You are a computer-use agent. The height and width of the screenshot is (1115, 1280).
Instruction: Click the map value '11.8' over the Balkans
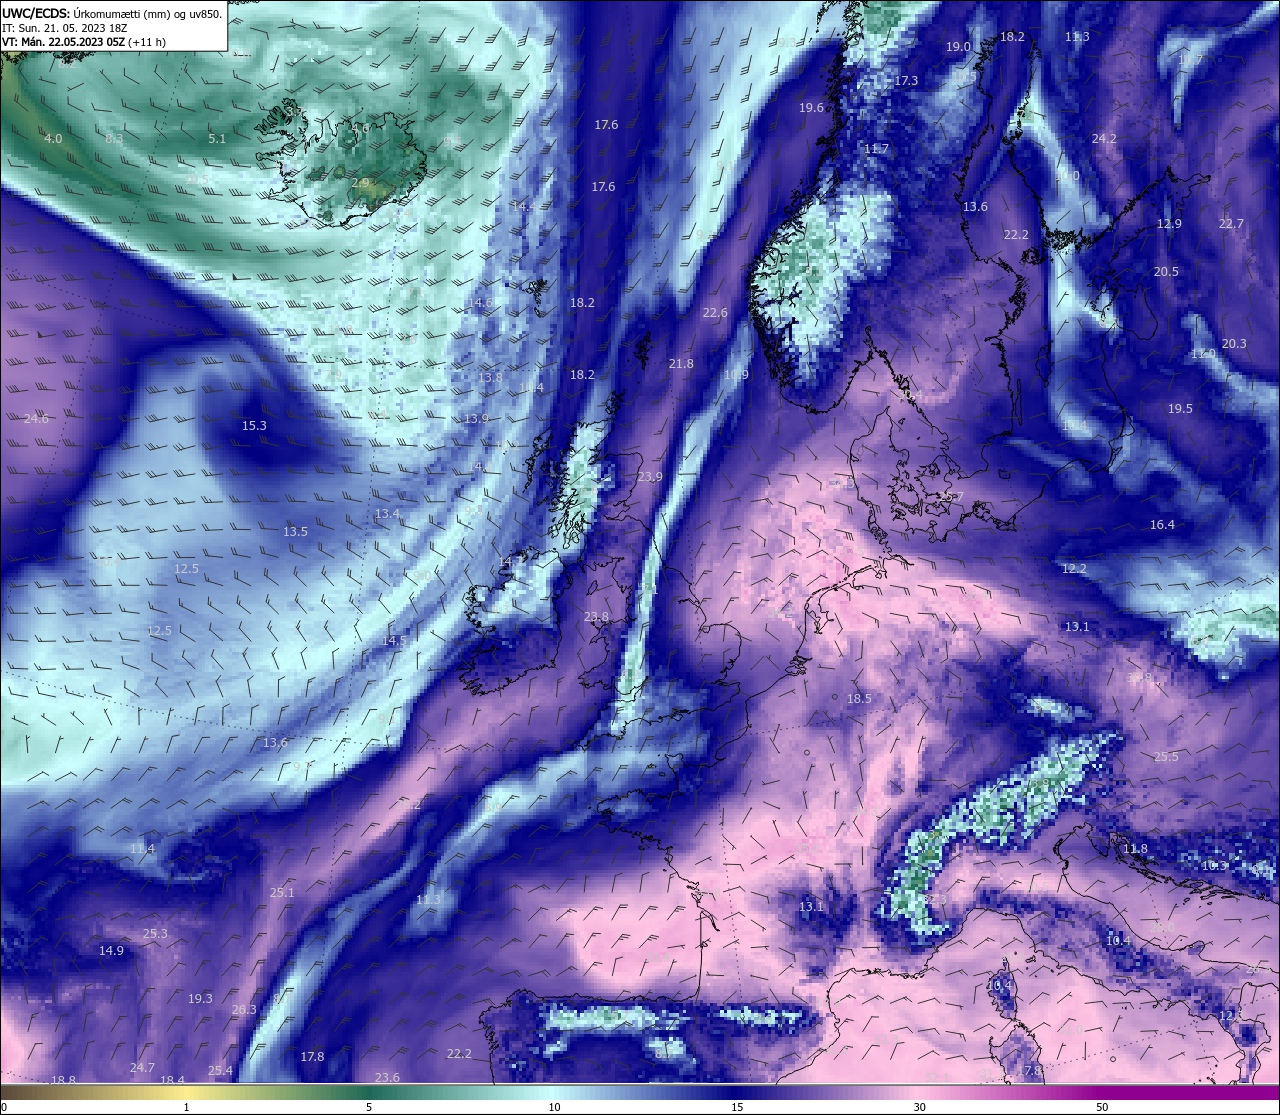[1135, 849]
